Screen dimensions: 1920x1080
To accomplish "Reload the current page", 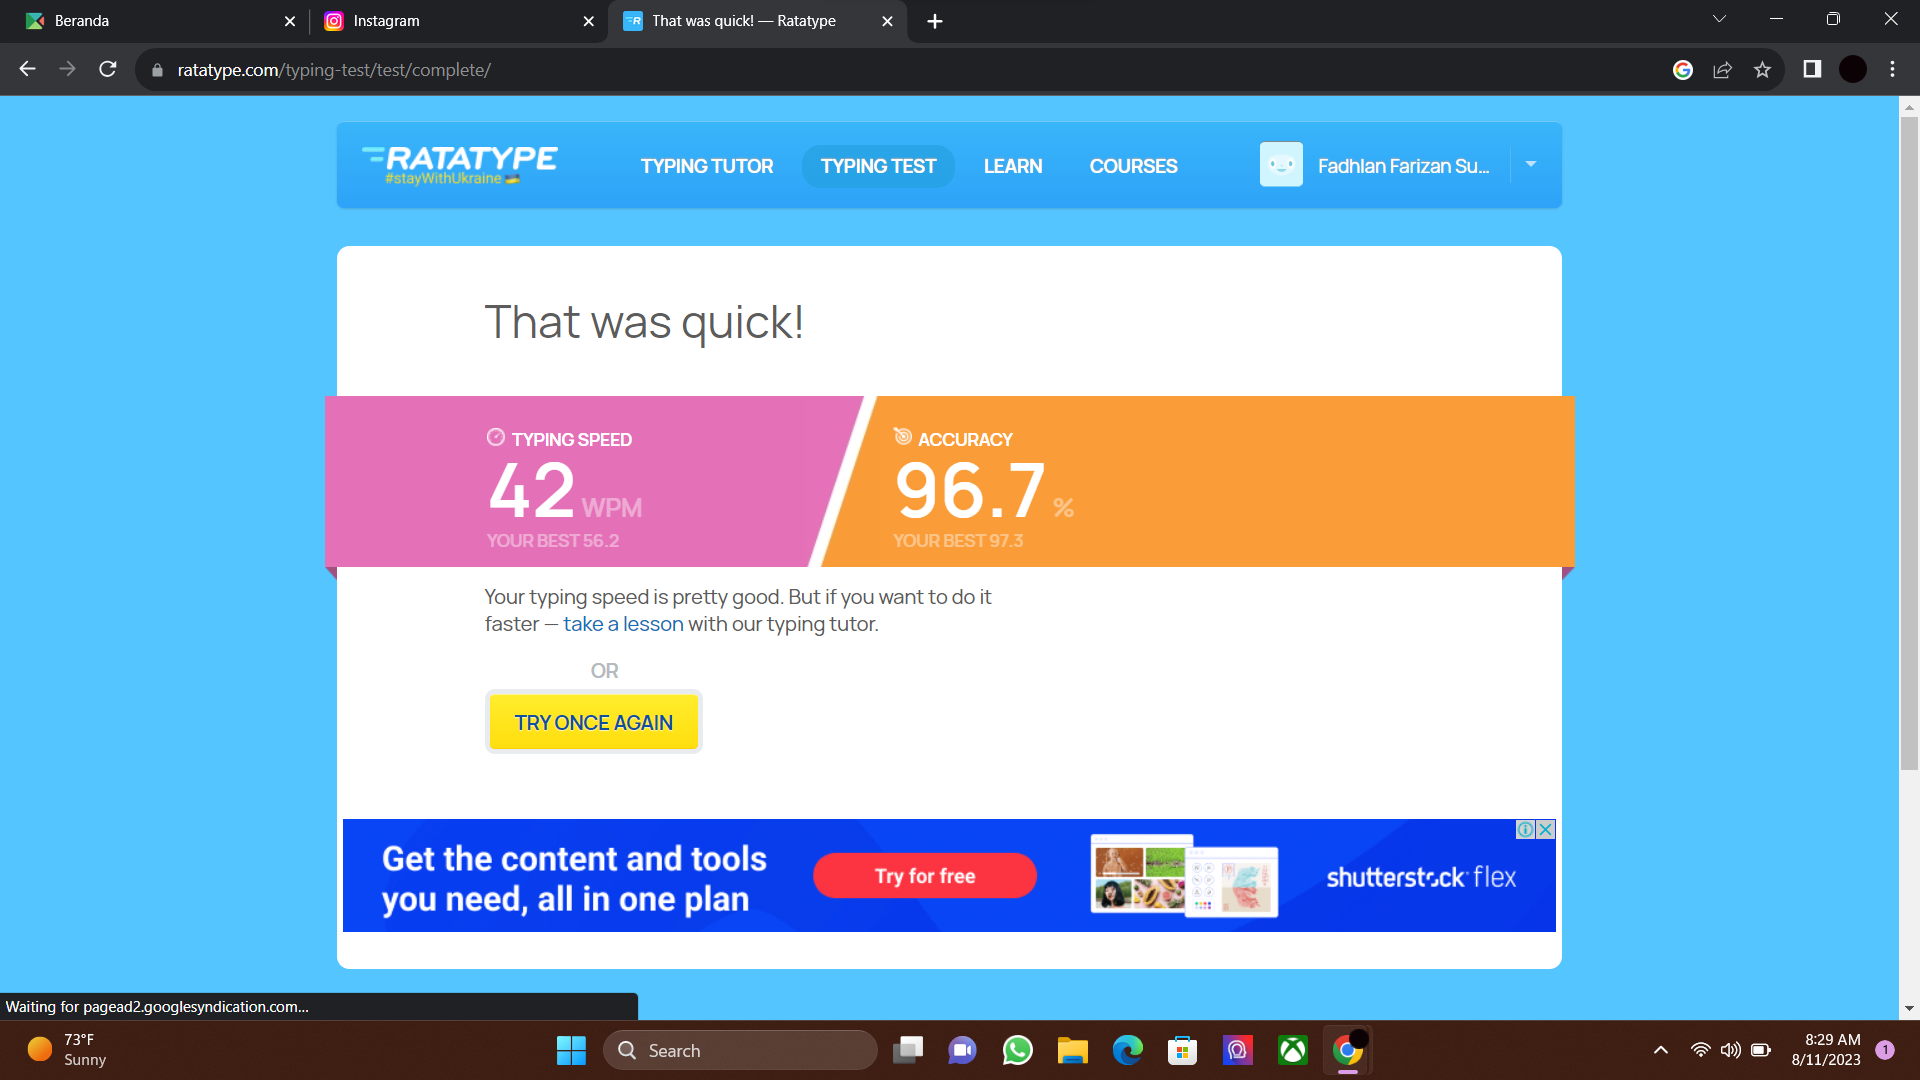I will (108, 70).
